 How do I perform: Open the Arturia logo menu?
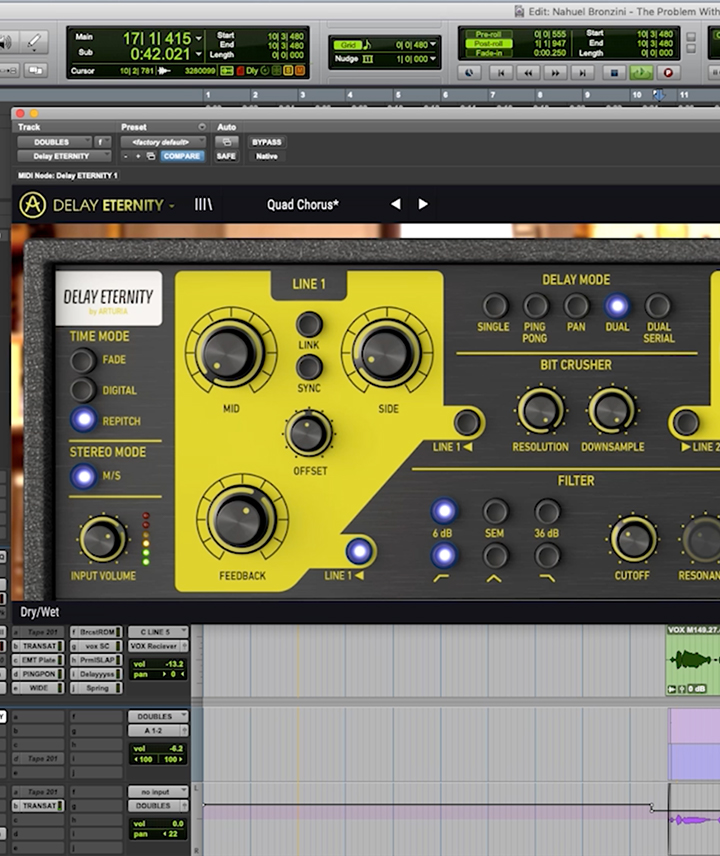click(x=32, y=205)
